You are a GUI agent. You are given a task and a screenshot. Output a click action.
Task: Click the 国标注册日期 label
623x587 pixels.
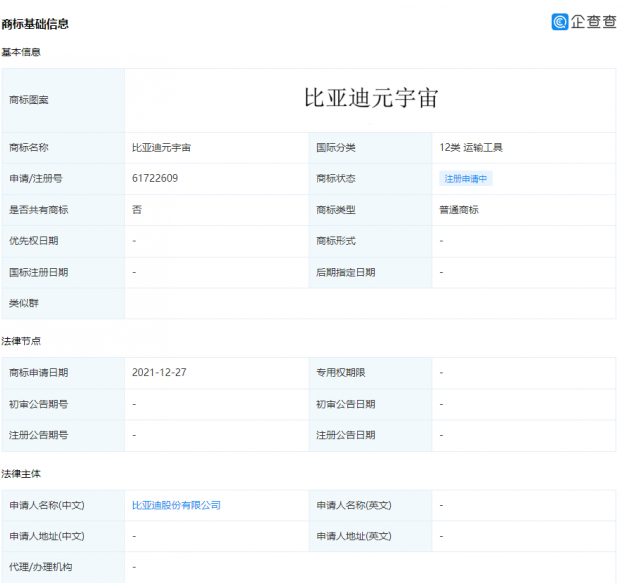coord(39,272)
